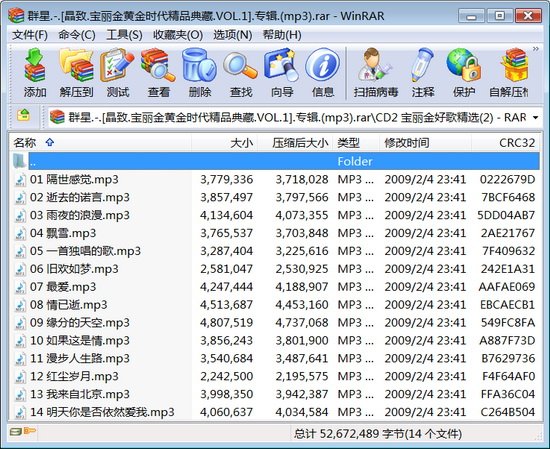
Task: Click the window resize grip corner
Action: [x=538, y=436]
